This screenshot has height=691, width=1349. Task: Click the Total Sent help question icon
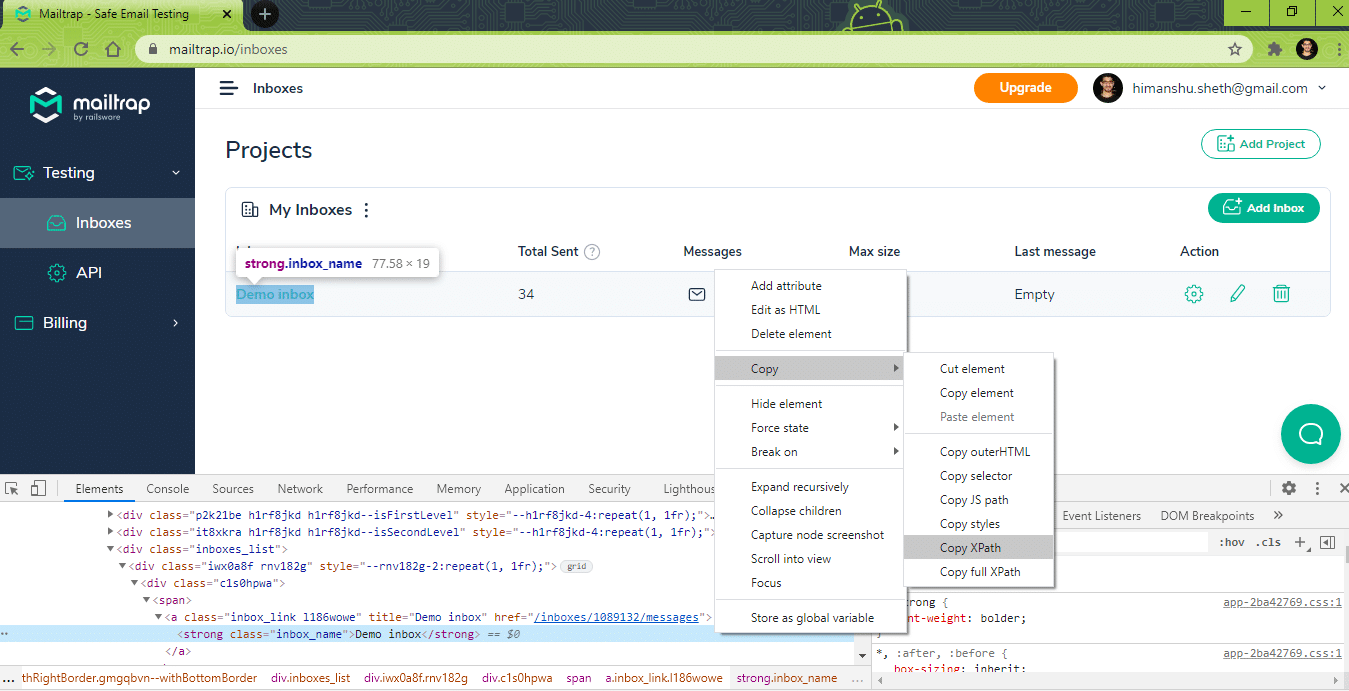pos(592,252)
